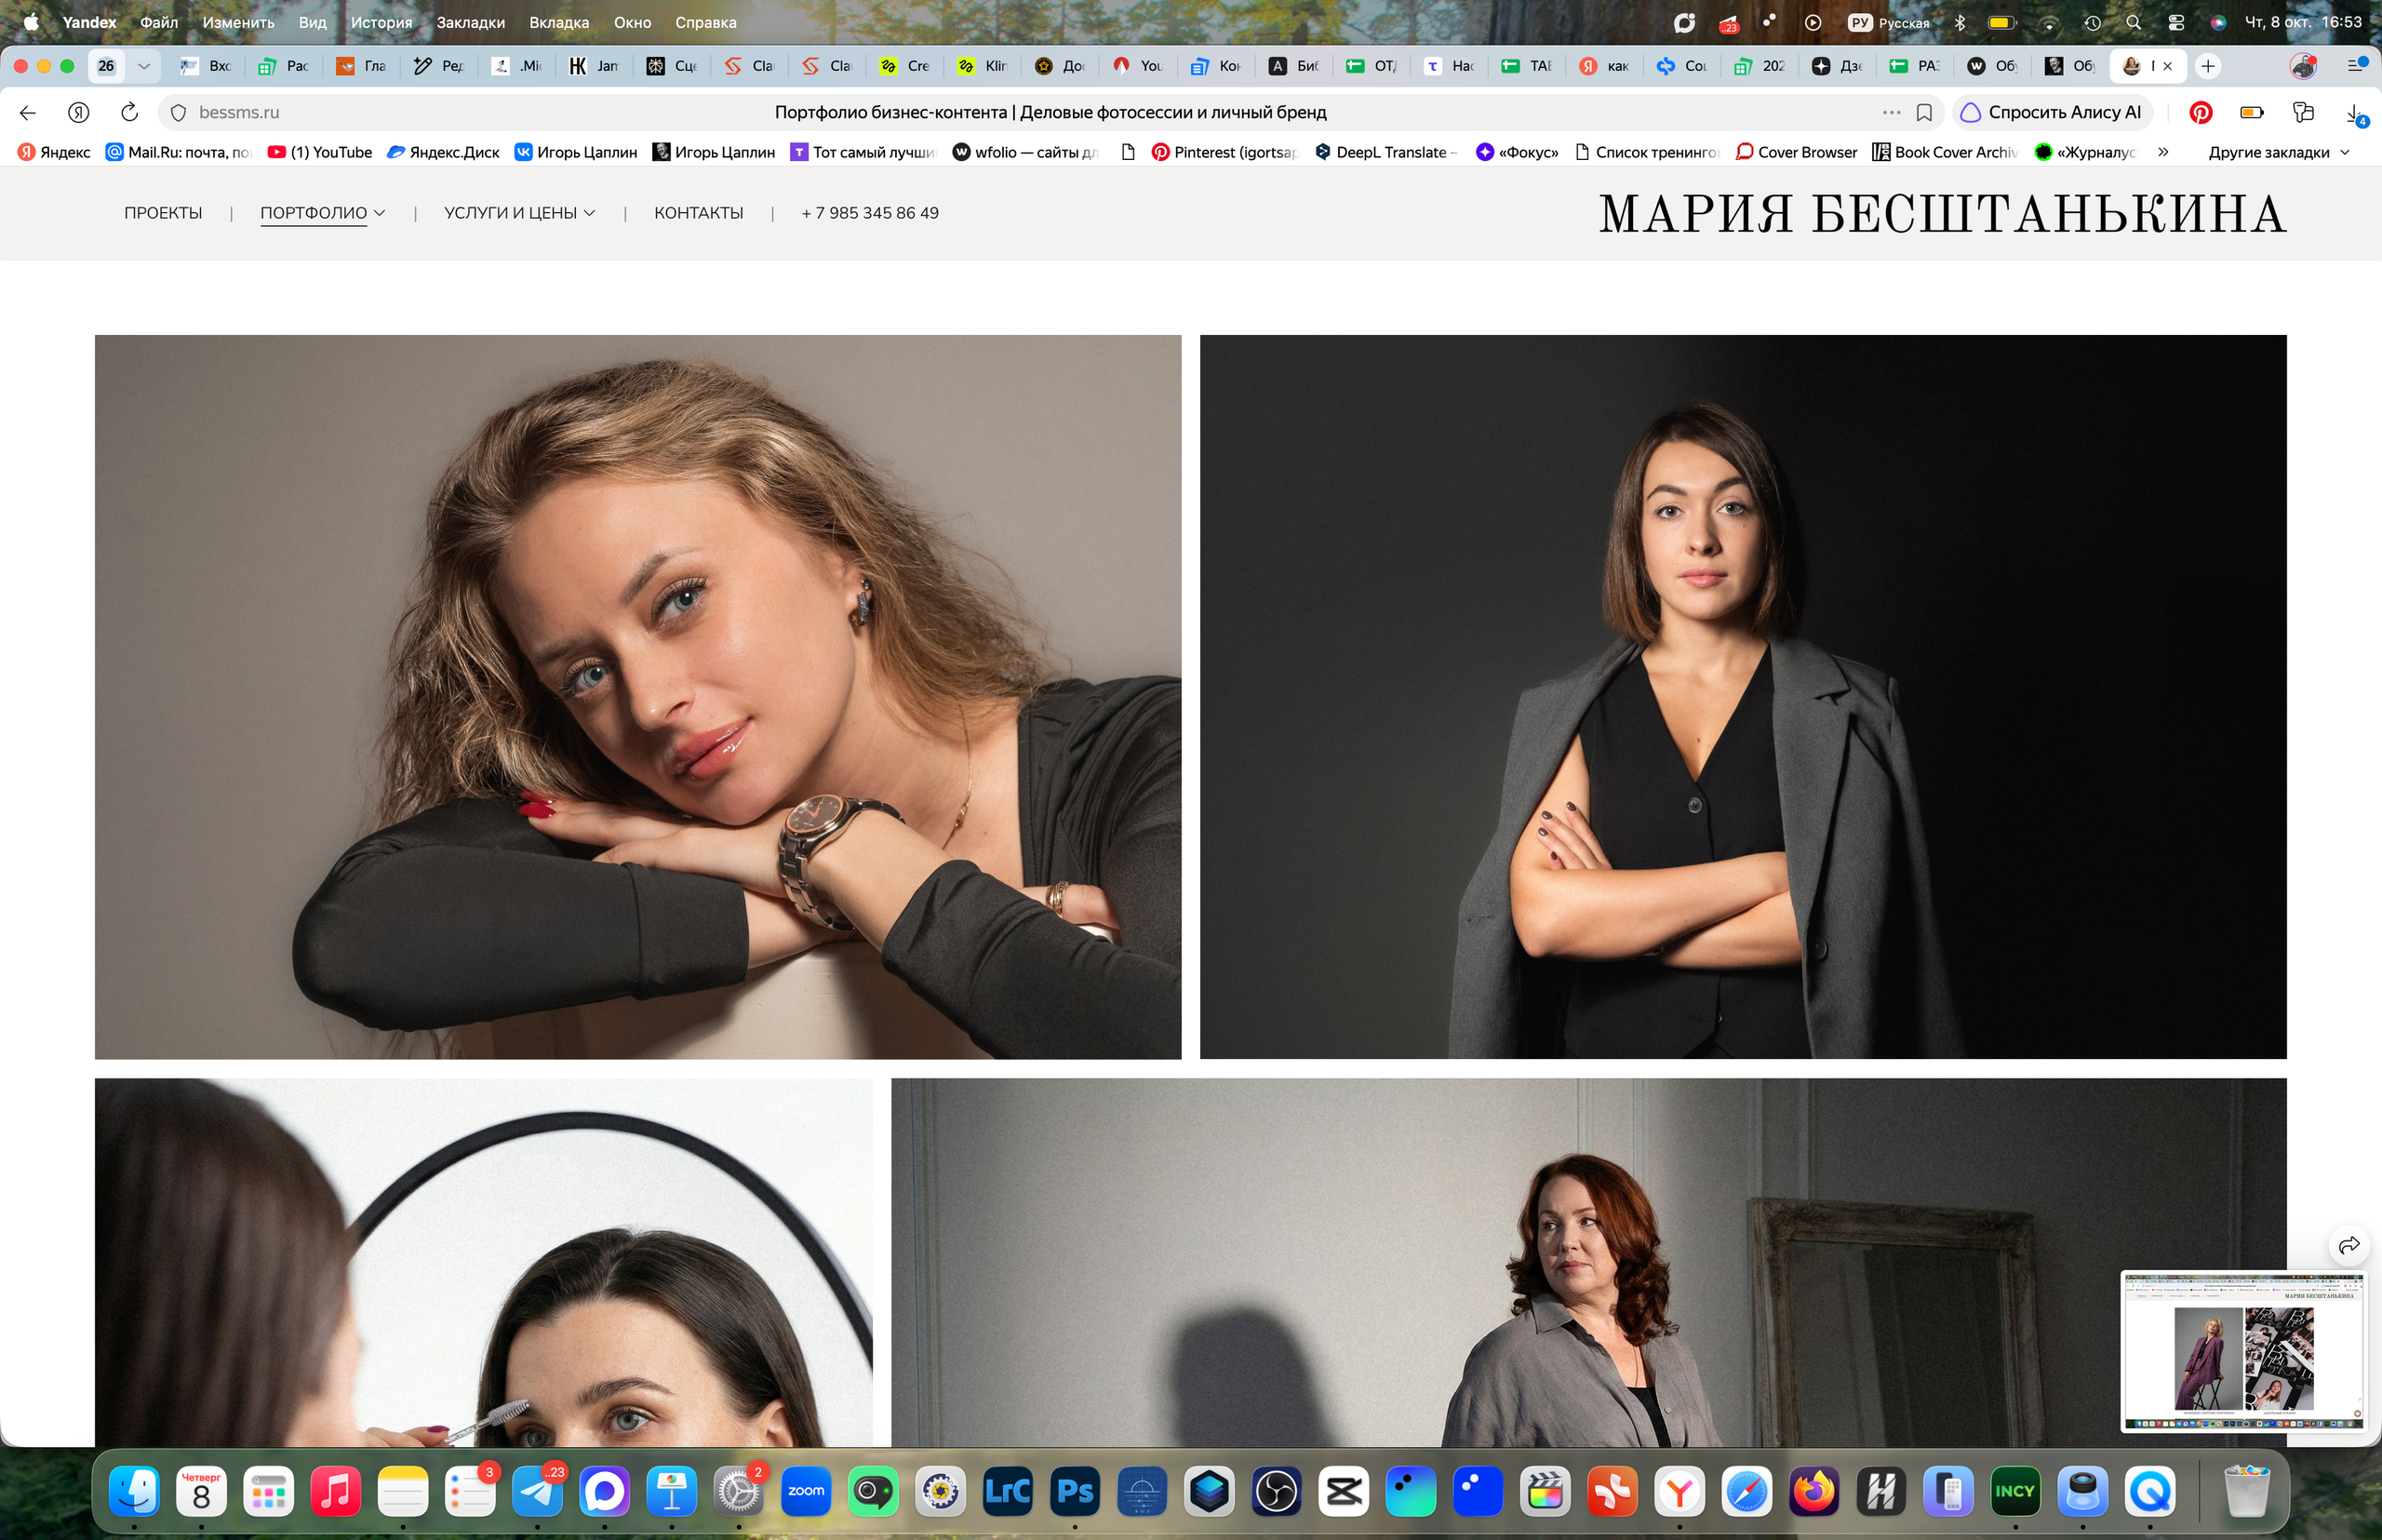
Task: Click the share arrow above the screenshot preview
Action: (2349, 1245)
